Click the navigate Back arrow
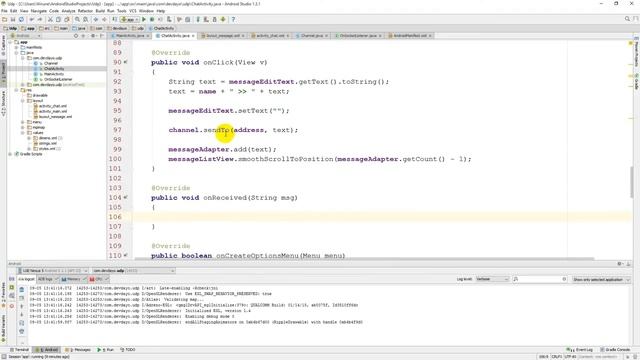The height and width of the screenshot is (360, 640). [96, 19]
